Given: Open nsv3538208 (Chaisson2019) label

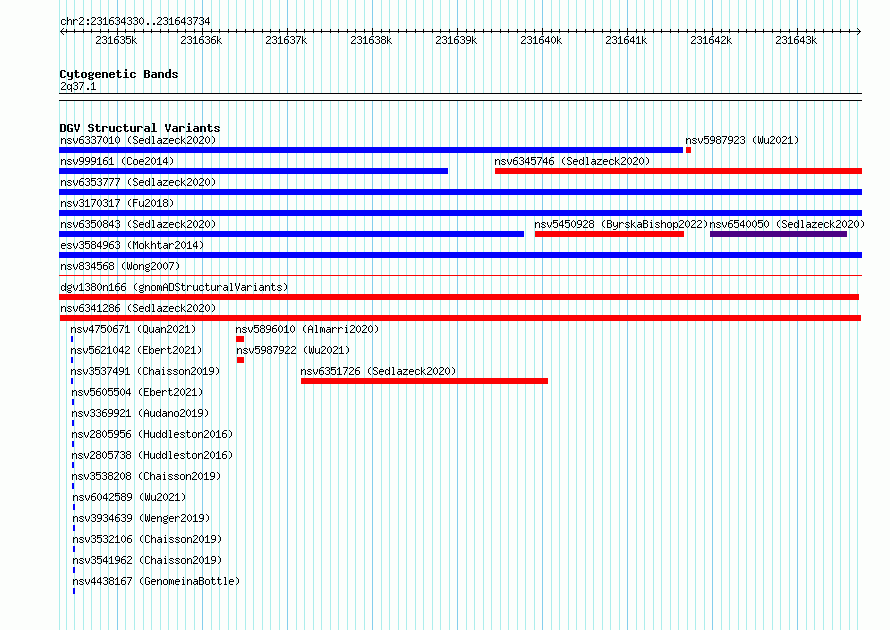Looking at the screenshot, I should (146, 476).
